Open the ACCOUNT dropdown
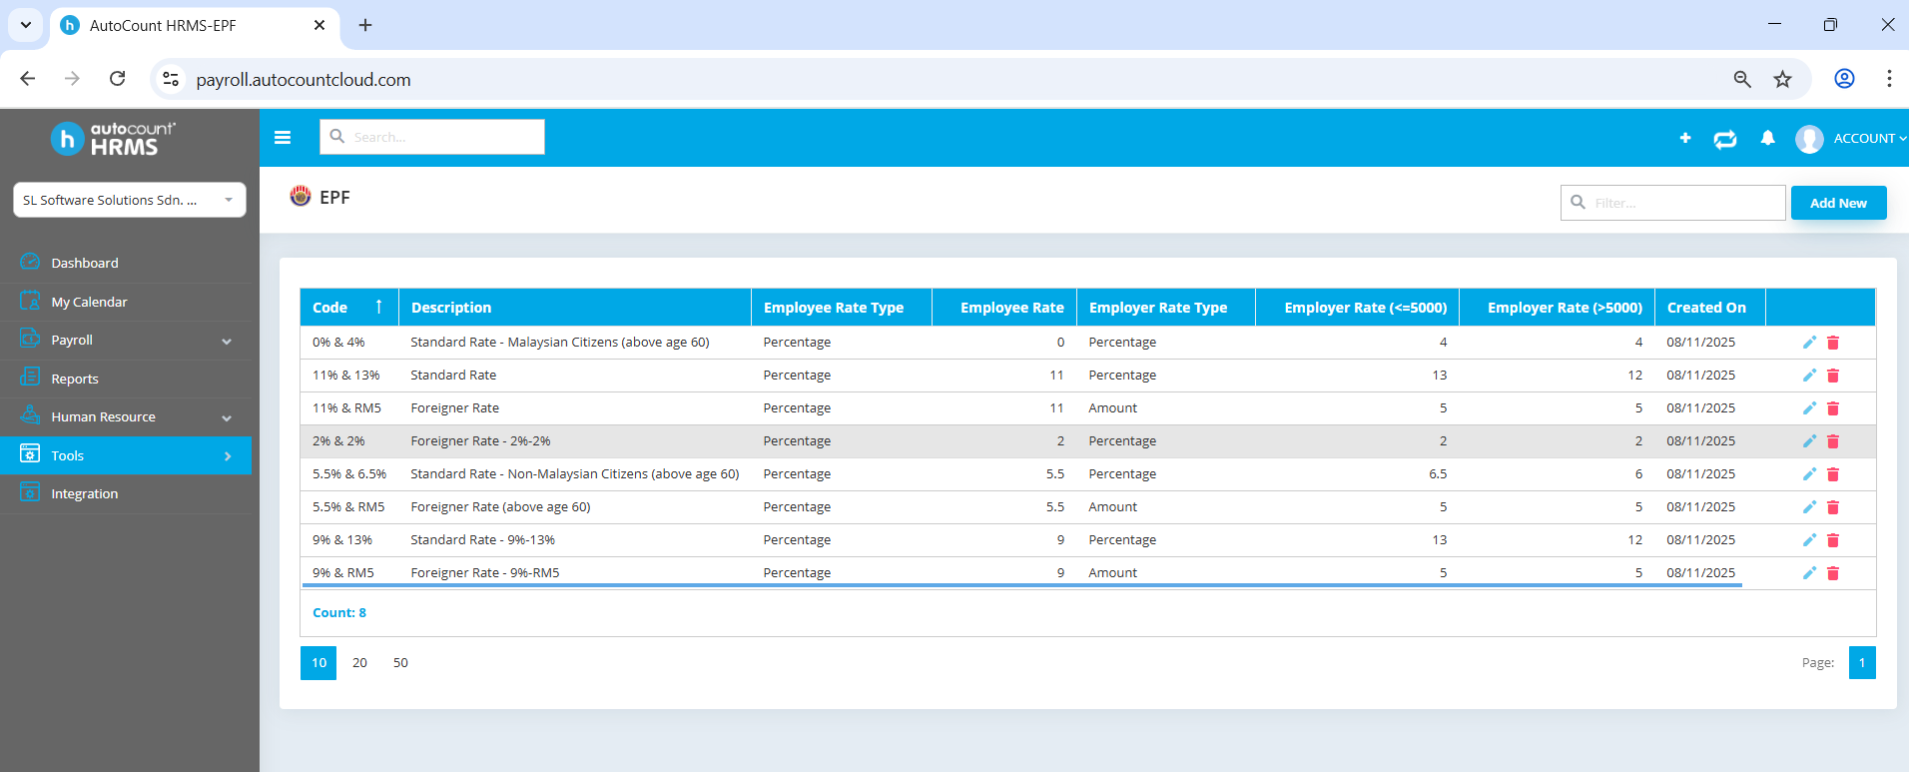Image resolution: width=1909 pixels, height=772 pixels. (1870, 138)
